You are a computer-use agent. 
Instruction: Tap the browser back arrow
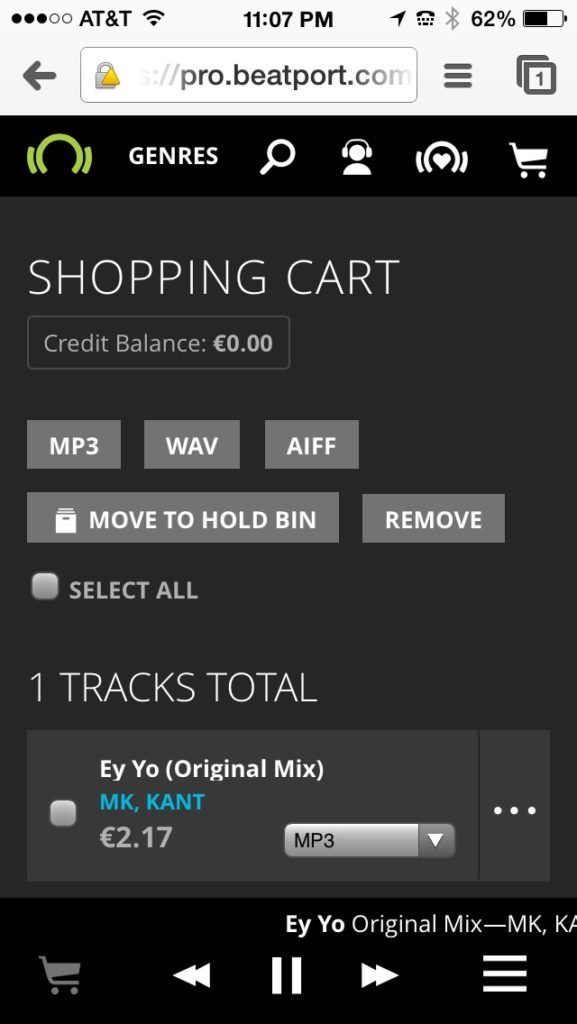39,76
